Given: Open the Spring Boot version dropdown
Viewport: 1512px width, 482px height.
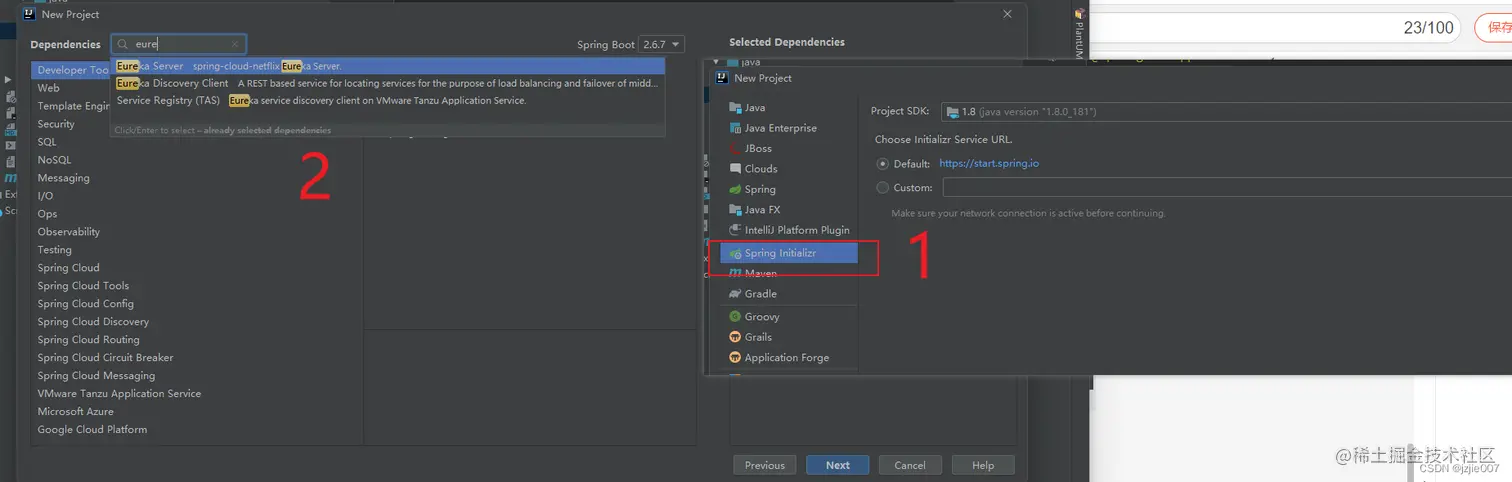Looking at the screenshot, I should point(663,44).
